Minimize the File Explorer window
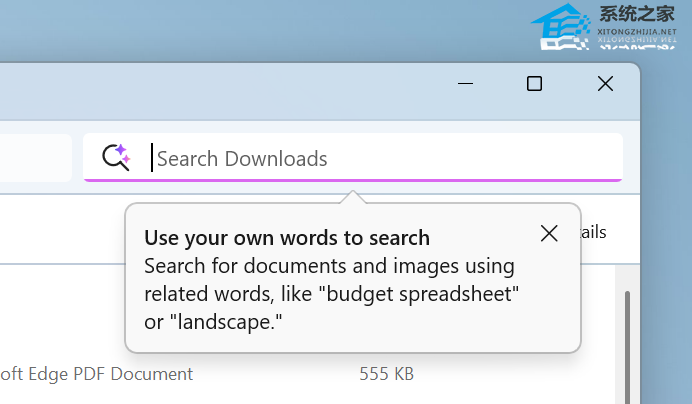 465,84
